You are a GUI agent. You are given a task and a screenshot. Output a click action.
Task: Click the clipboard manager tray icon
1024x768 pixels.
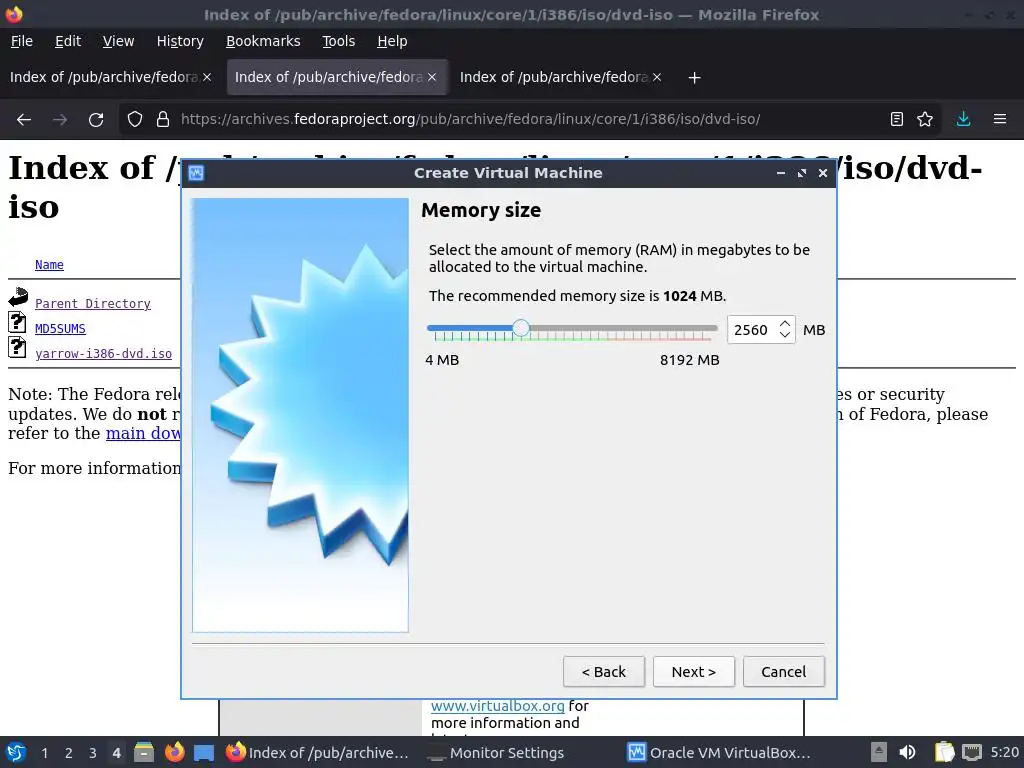click(x=944, y=752)
